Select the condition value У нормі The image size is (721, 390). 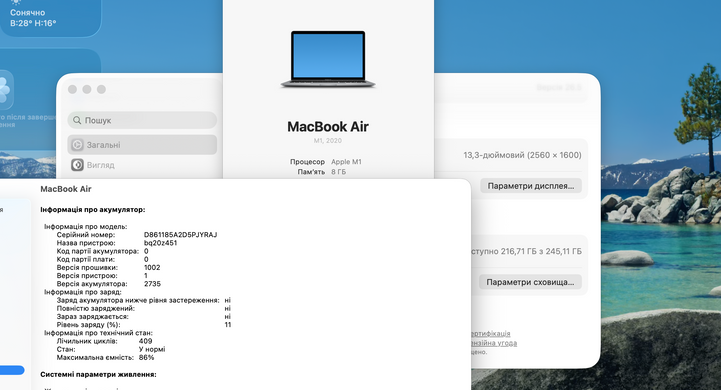pyautogui.click(x=152, y=349)
